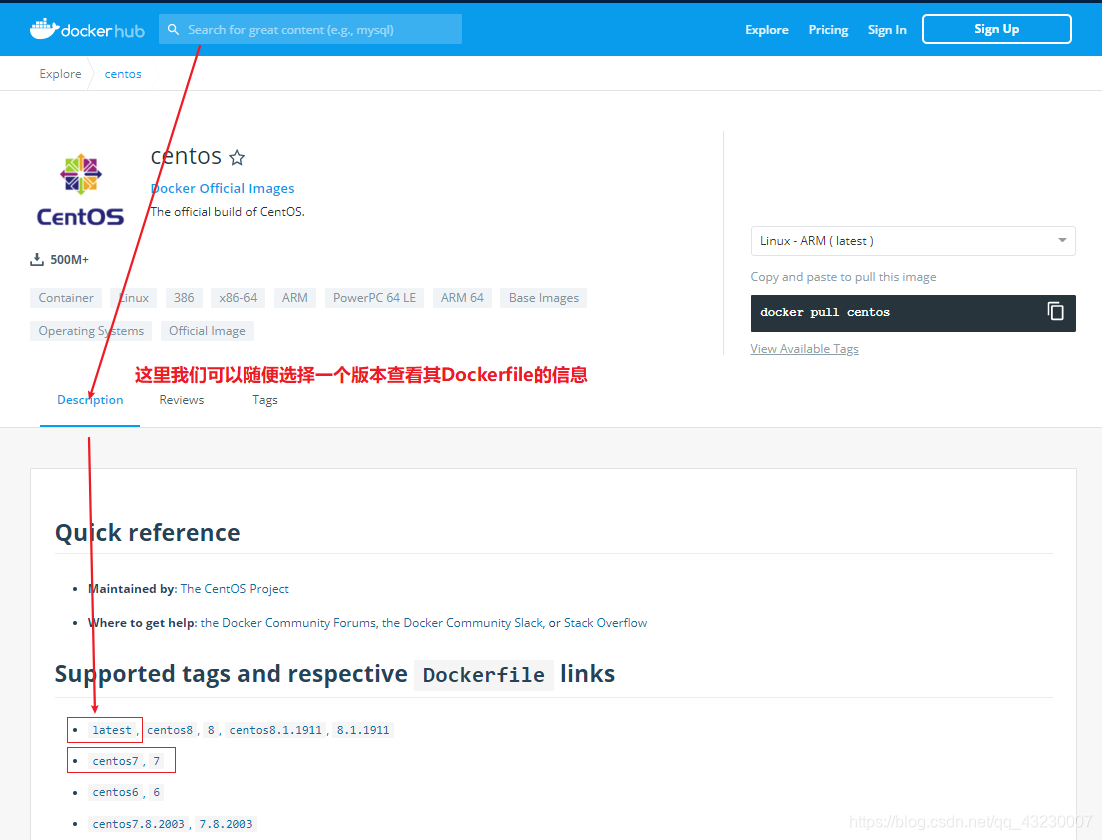Click centos breadcrumb link
This screenshot has height=840, width=1102.
tap(123, 74)
